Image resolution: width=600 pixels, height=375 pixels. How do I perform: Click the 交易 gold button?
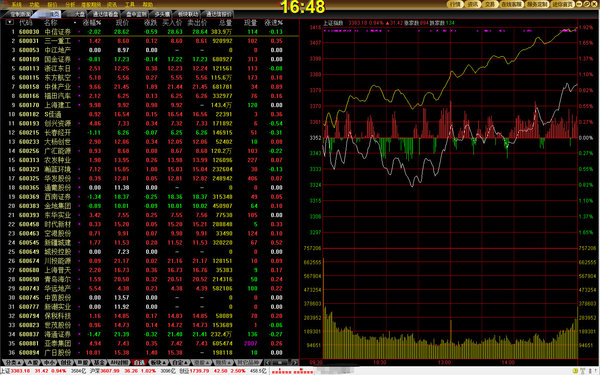[x=490, y=4]
